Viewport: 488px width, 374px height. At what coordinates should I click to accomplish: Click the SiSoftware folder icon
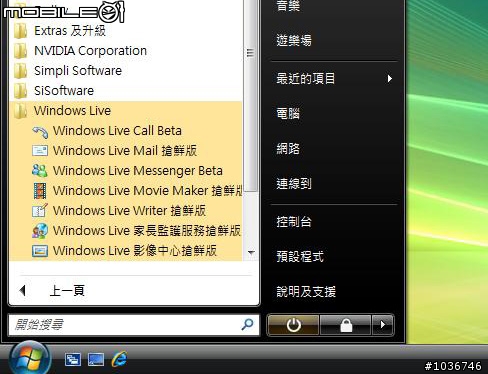pos(20,91)
